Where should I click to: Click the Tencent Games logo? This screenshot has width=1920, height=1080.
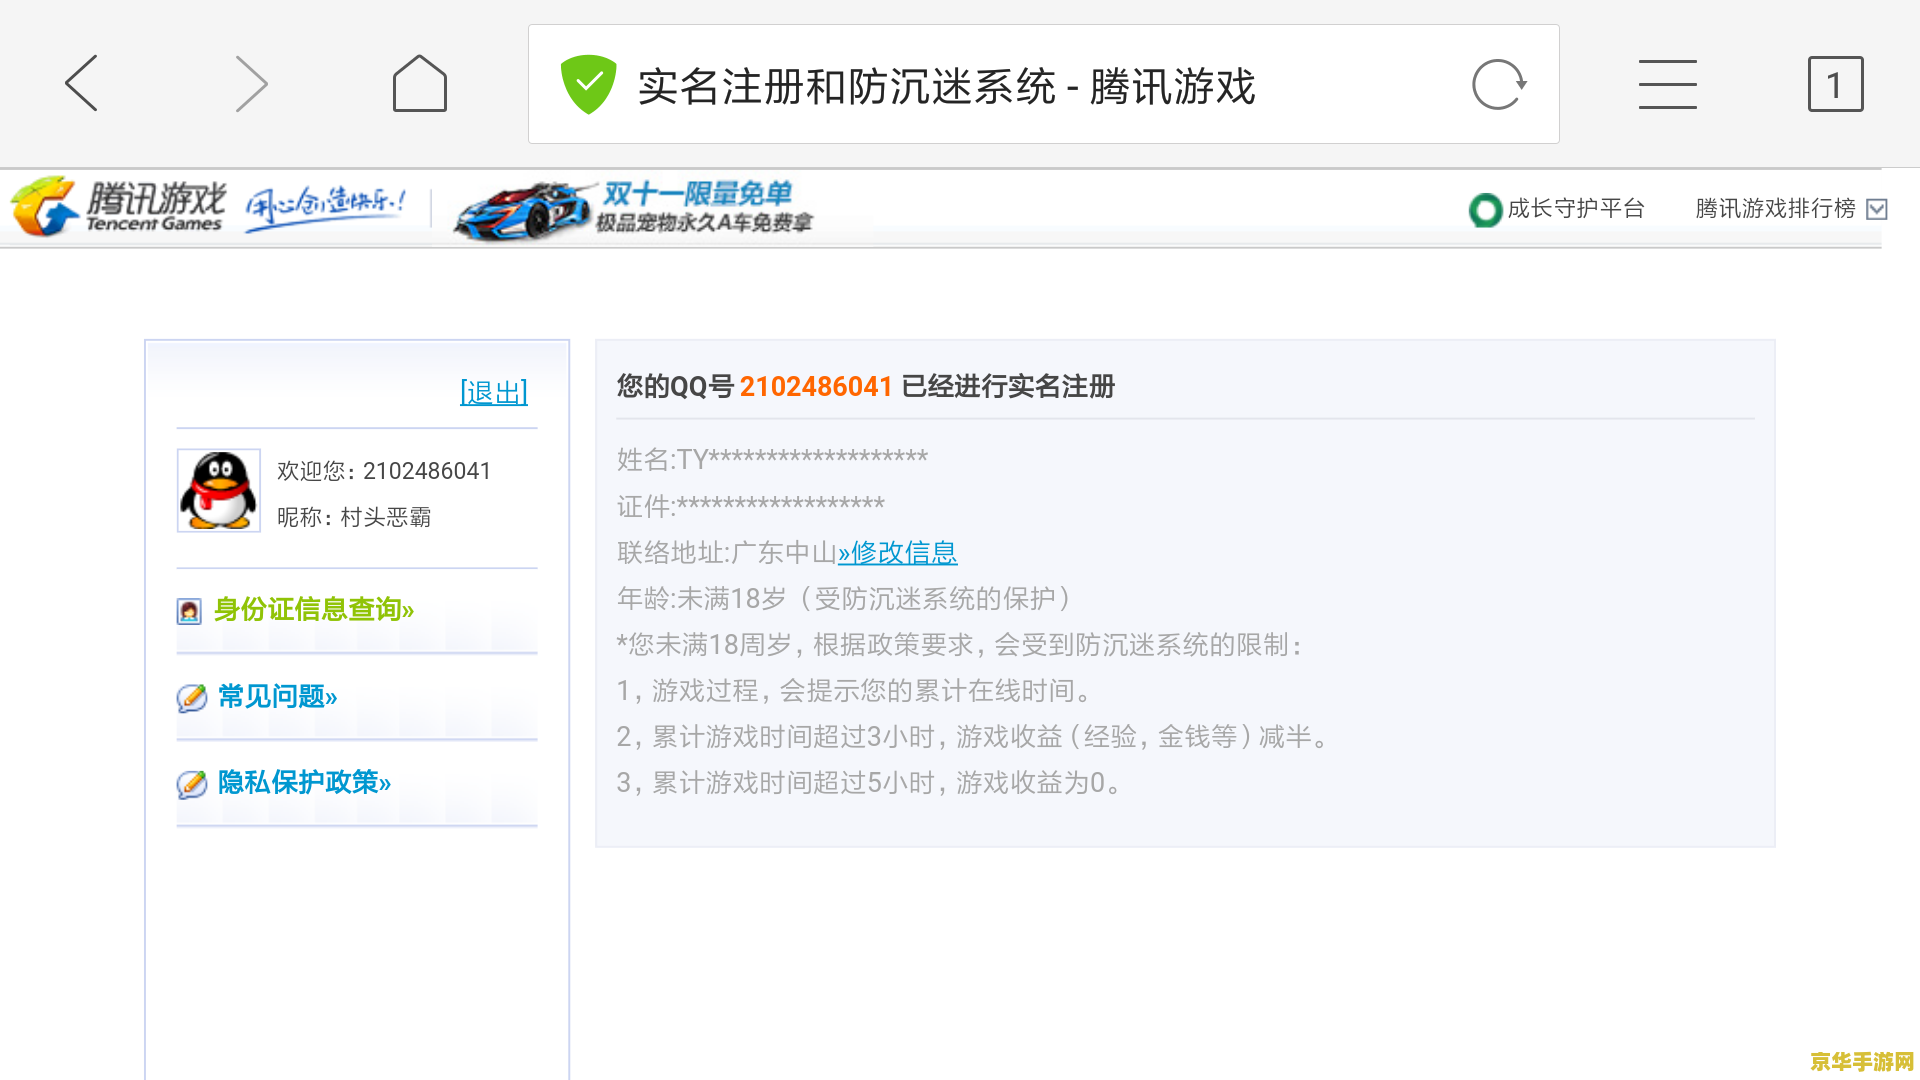(x=117, y=207)
